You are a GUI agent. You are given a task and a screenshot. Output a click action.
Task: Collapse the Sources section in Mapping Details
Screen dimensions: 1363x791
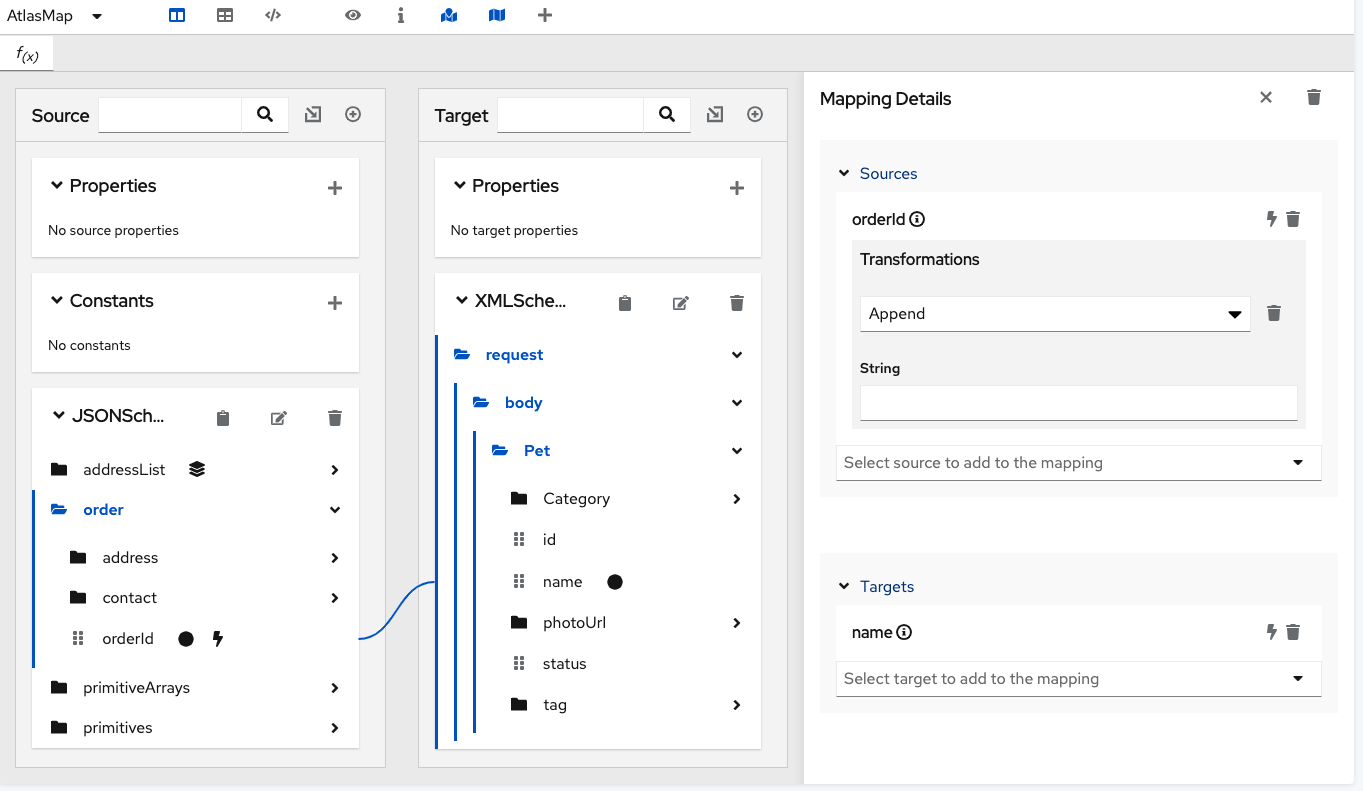coord(843,172)
